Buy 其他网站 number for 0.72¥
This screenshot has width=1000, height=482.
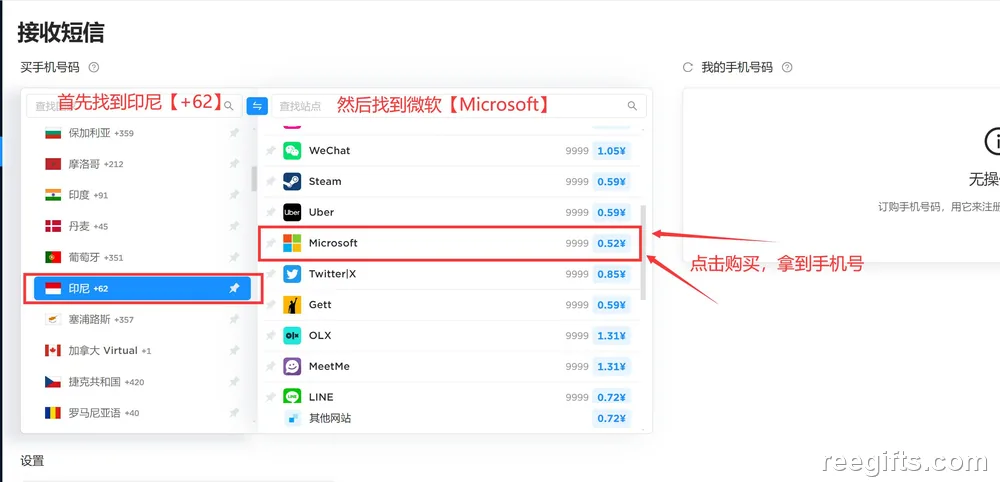click(611, 418)
